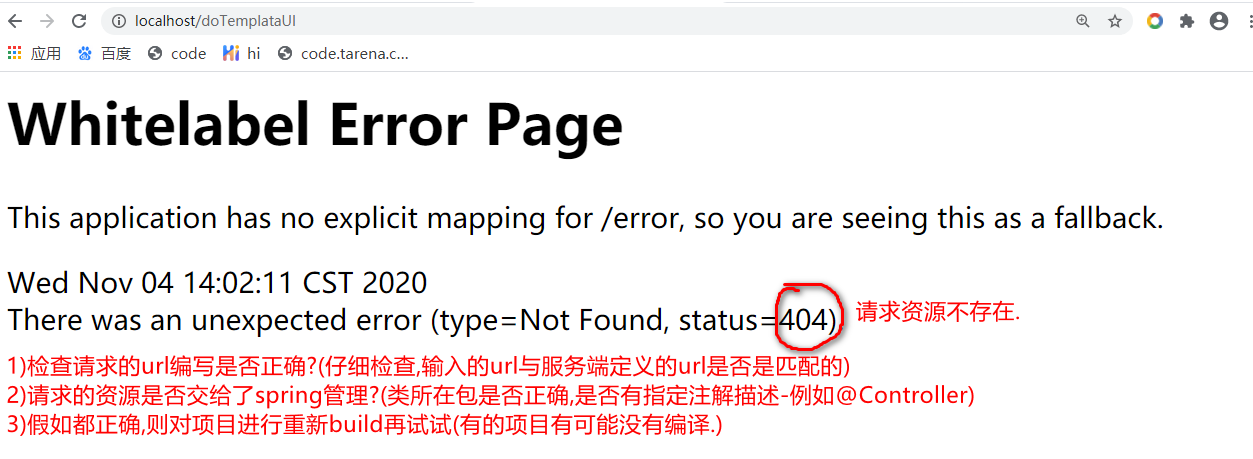Screen dimensions: 1253x459
Task: Click the red note '请求资源不存在.'
Action: 938,312
